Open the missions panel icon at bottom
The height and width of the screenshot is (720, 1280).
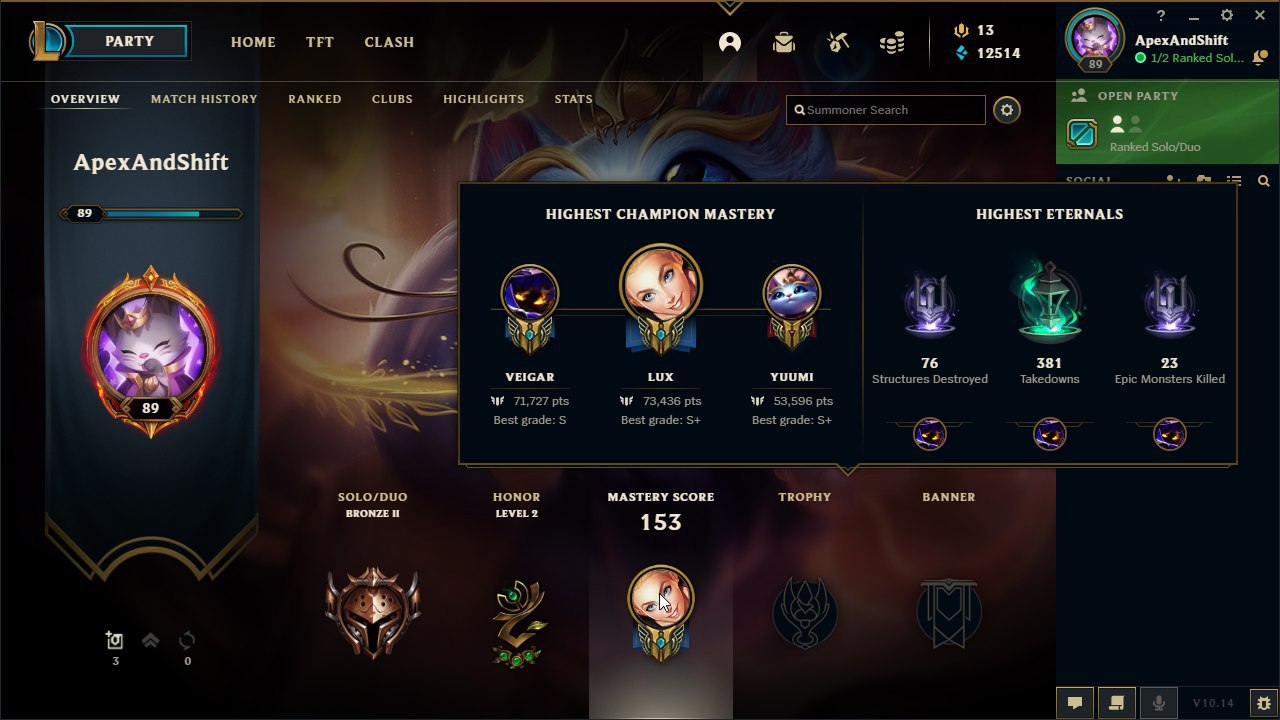click(x=1117, y=702)
